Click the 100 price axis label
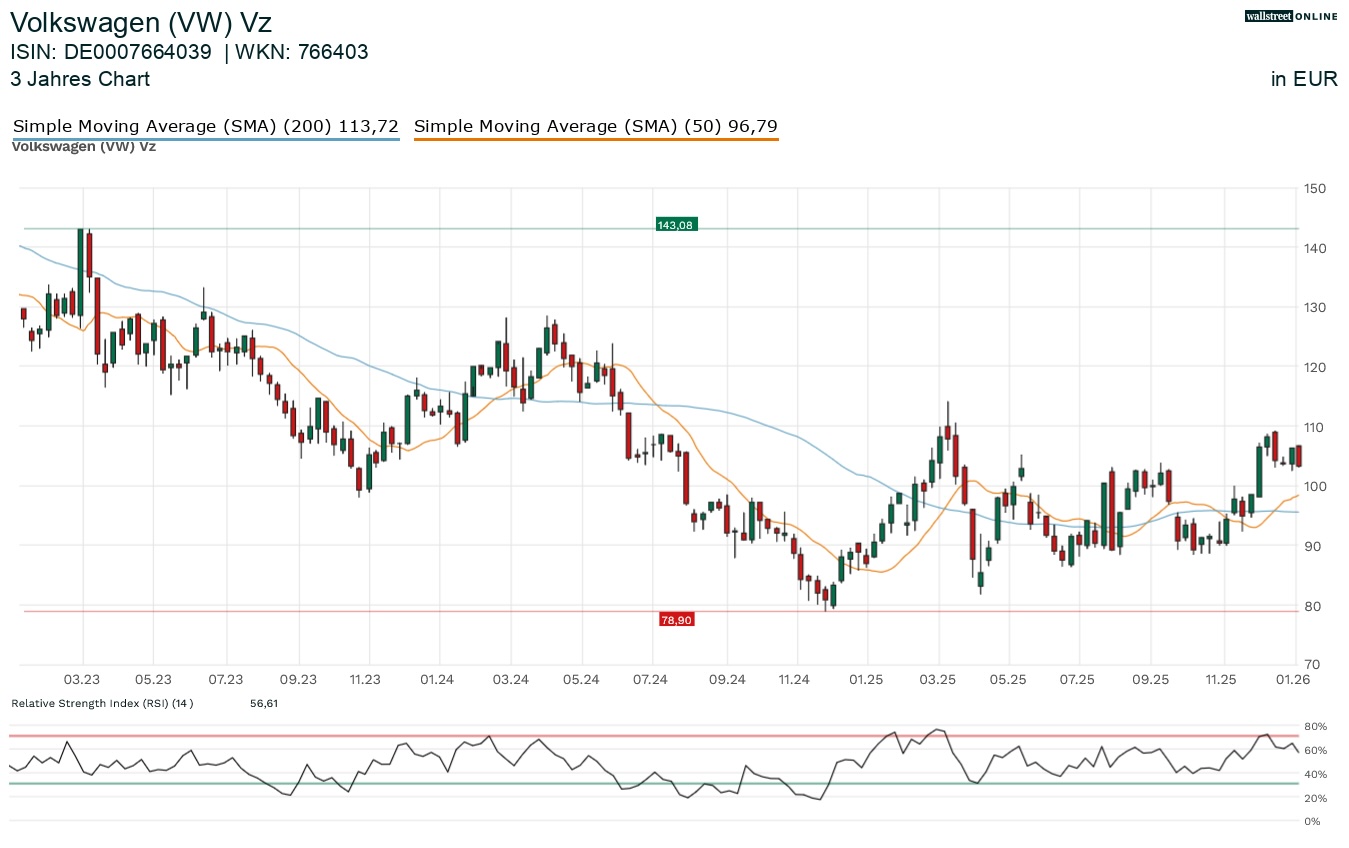This screenshot has width=1349, height=848. [1314, 487]
